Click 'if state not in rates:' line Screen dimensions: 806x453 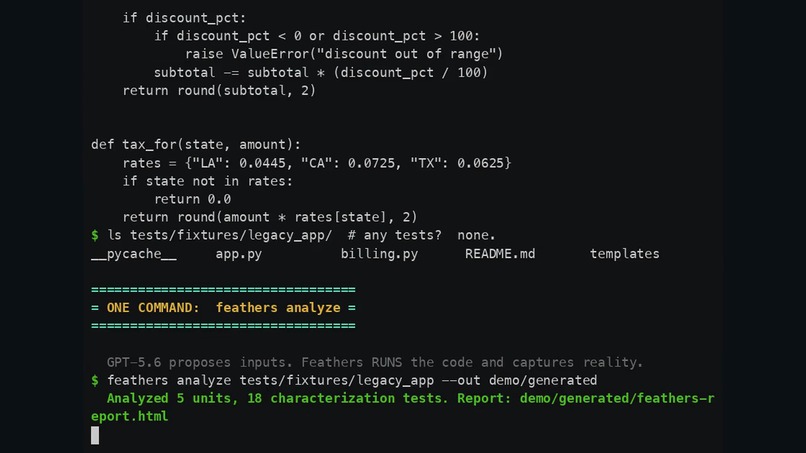(x=208, y=181)
